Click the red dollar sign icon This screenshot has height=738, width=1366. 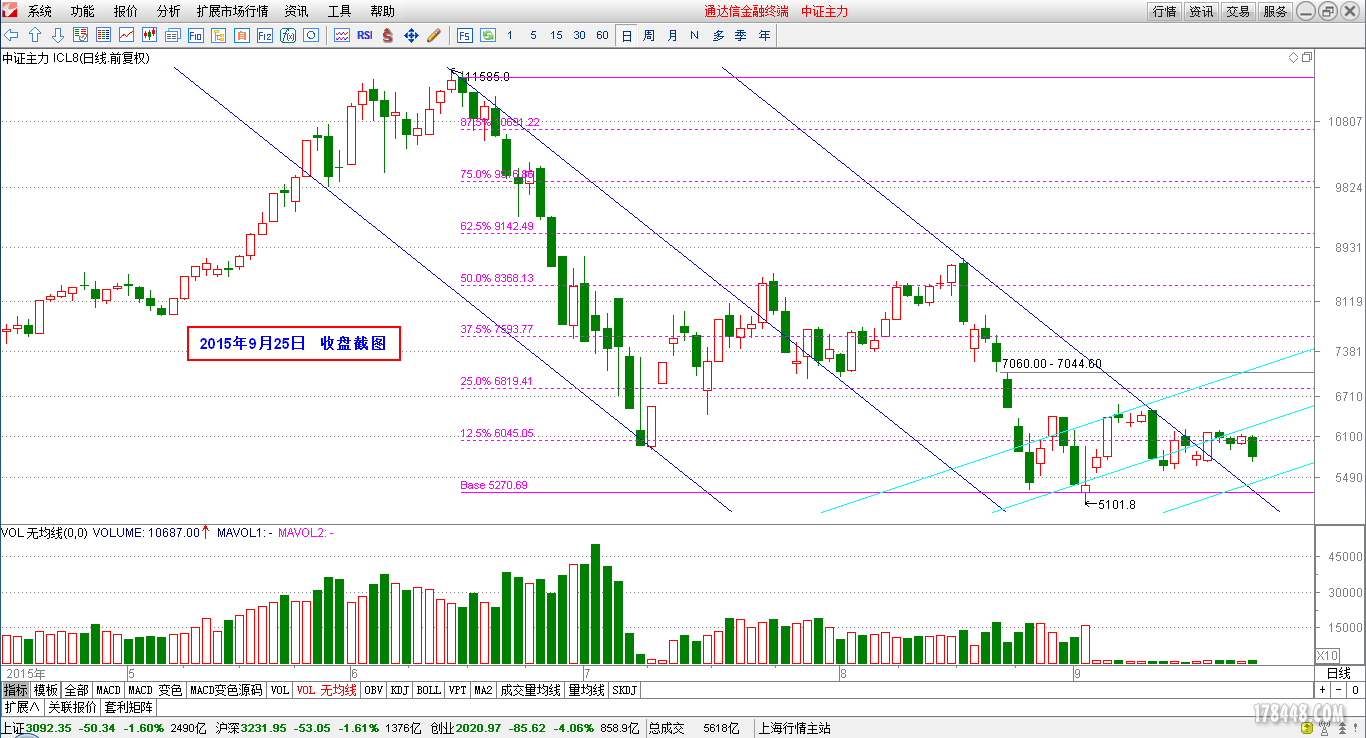pos(388,35)
